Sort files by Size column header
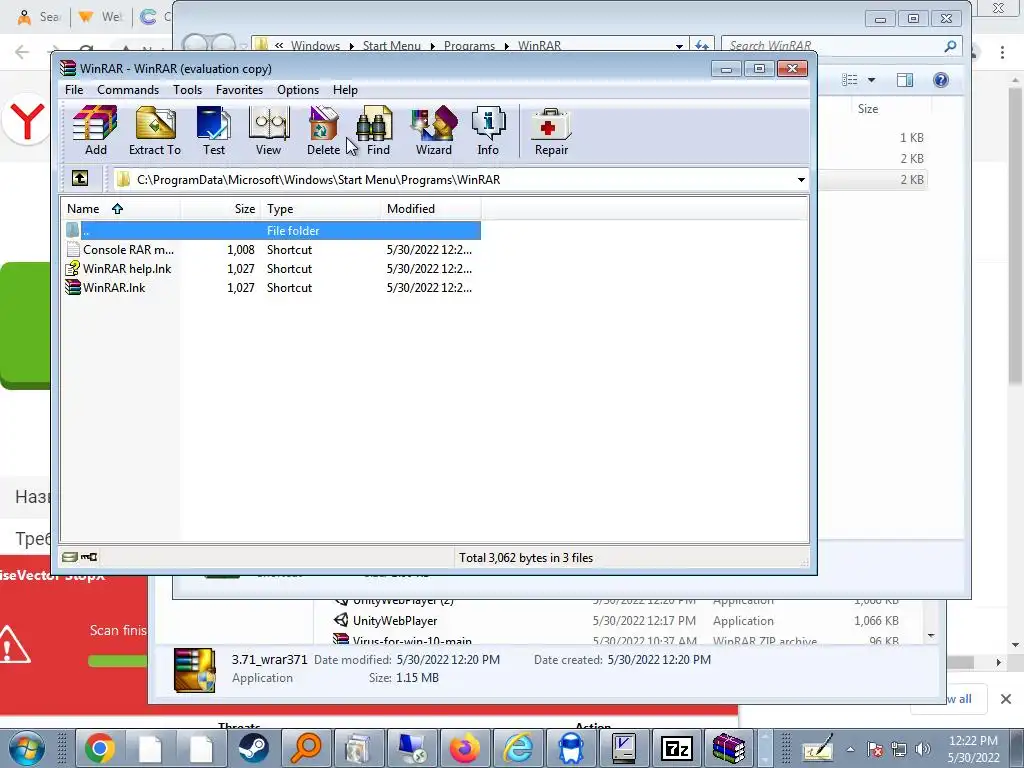 221,209
